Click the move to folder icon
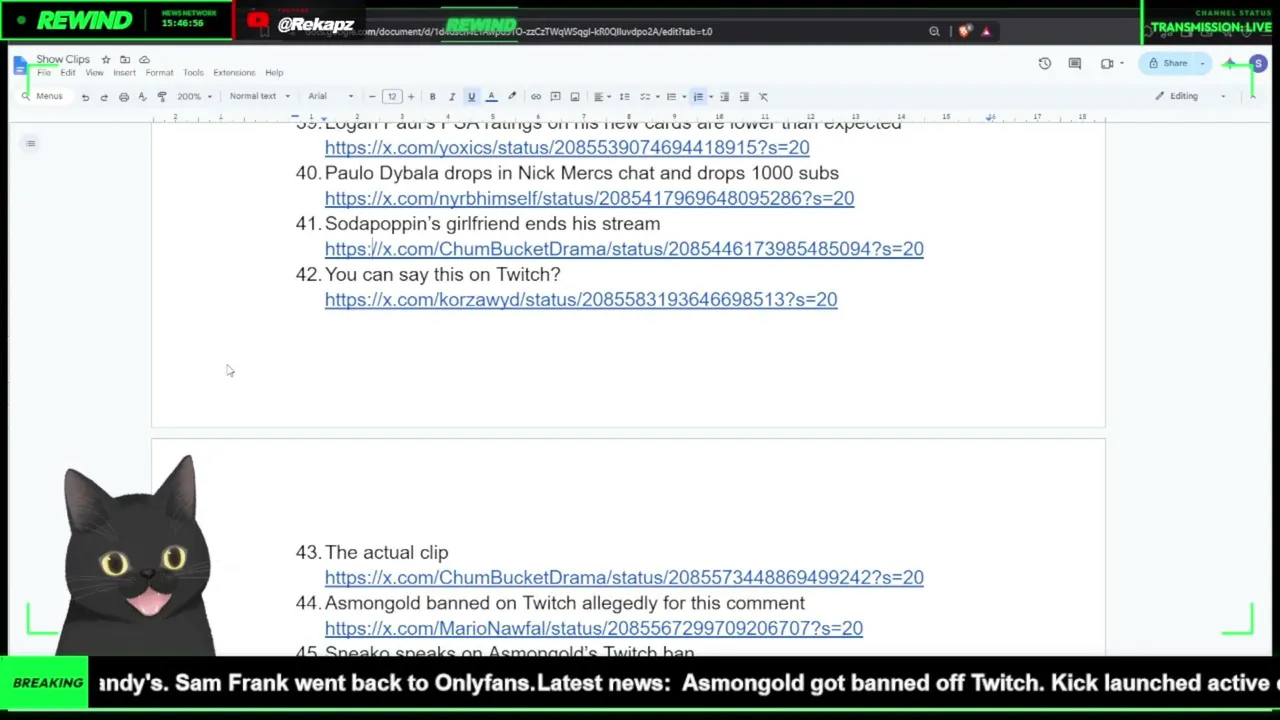 [125, 60]
